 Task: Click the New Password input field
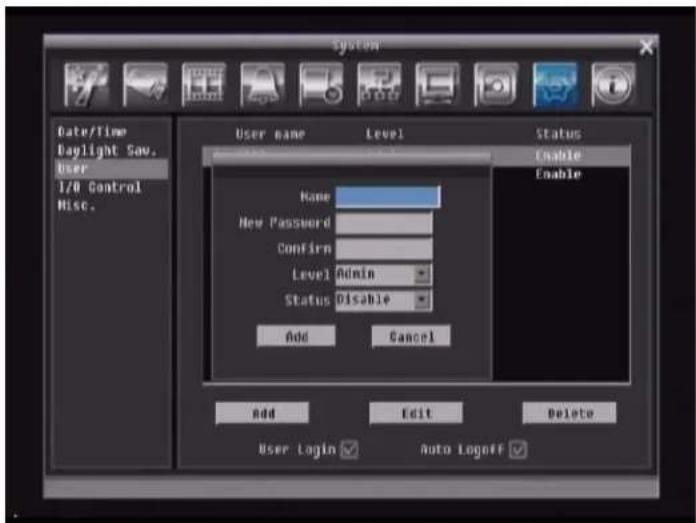[x=384, y=222]
